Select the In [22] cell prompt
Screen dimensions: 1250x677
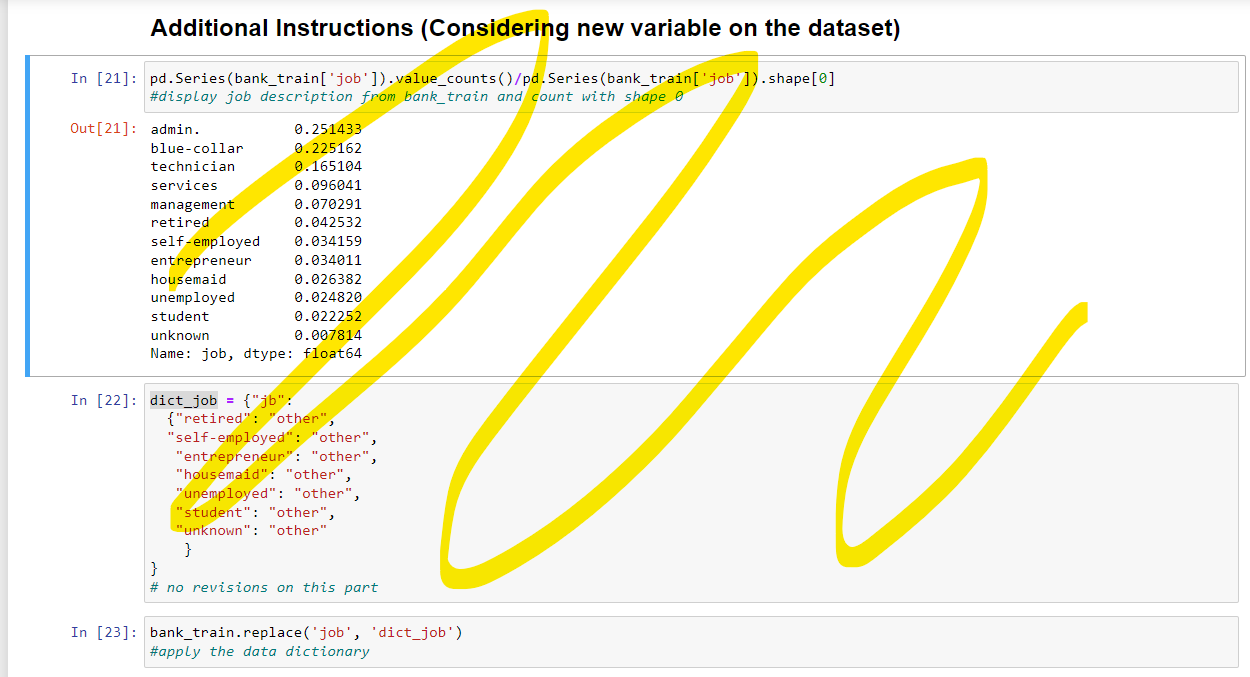(x=103, y=400)
